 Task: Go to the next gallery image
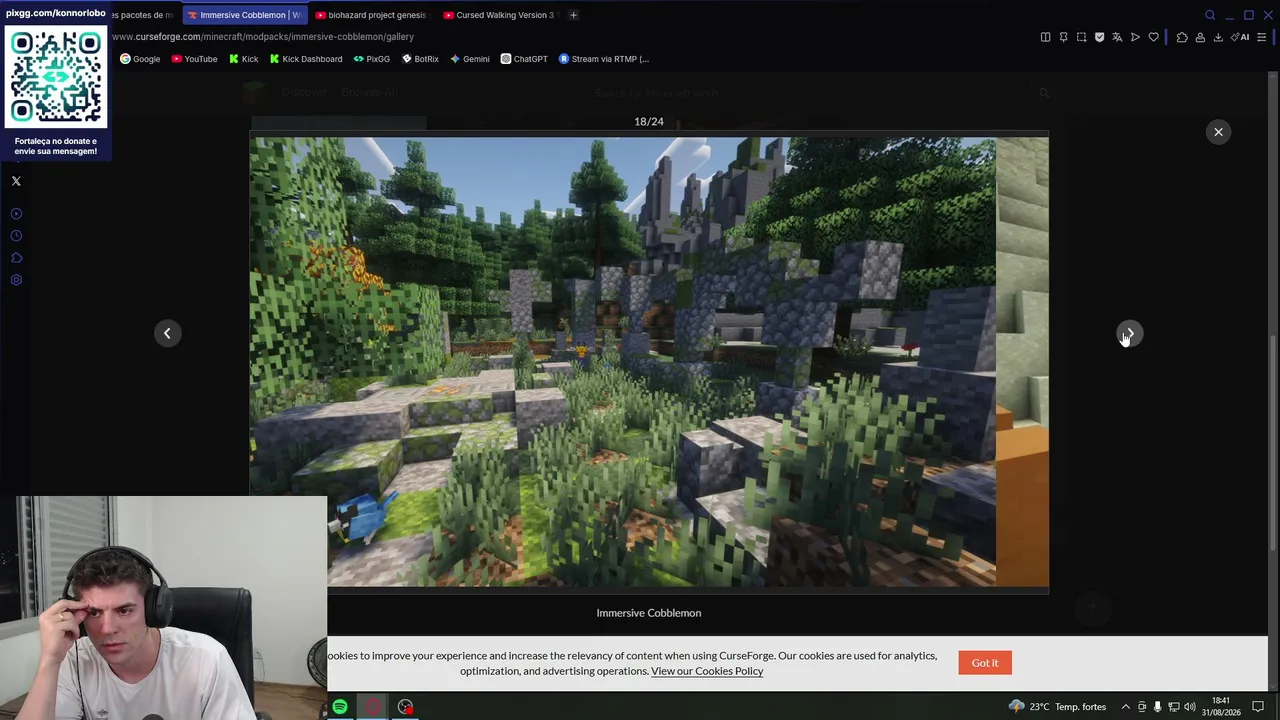point(1129,333)
